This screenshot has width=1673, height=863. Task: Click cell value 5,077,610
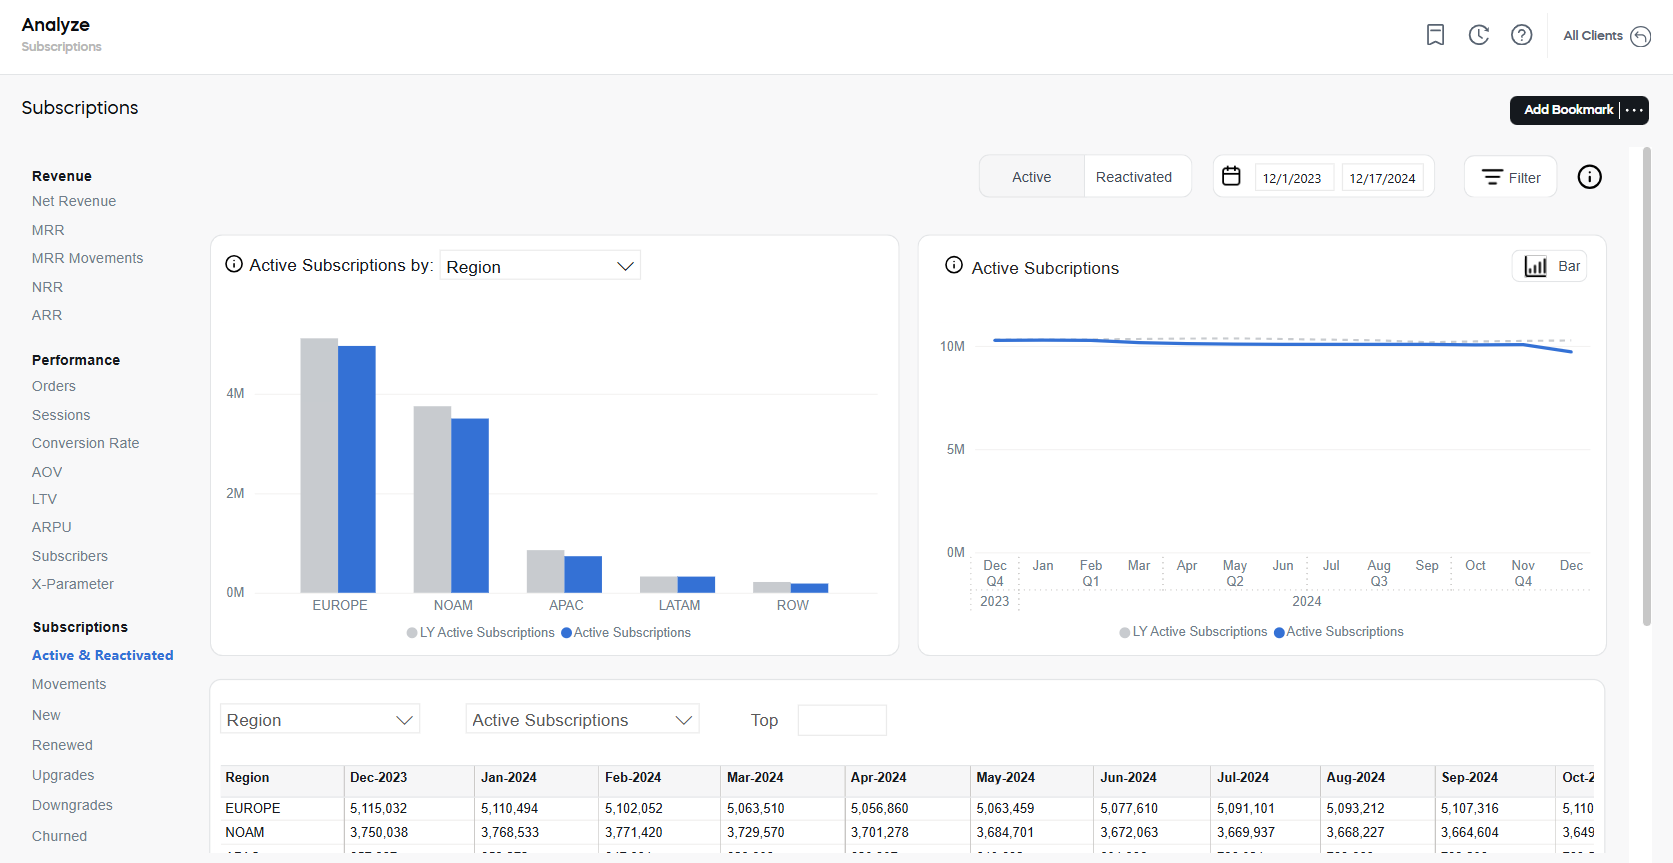pos(1129,808)
